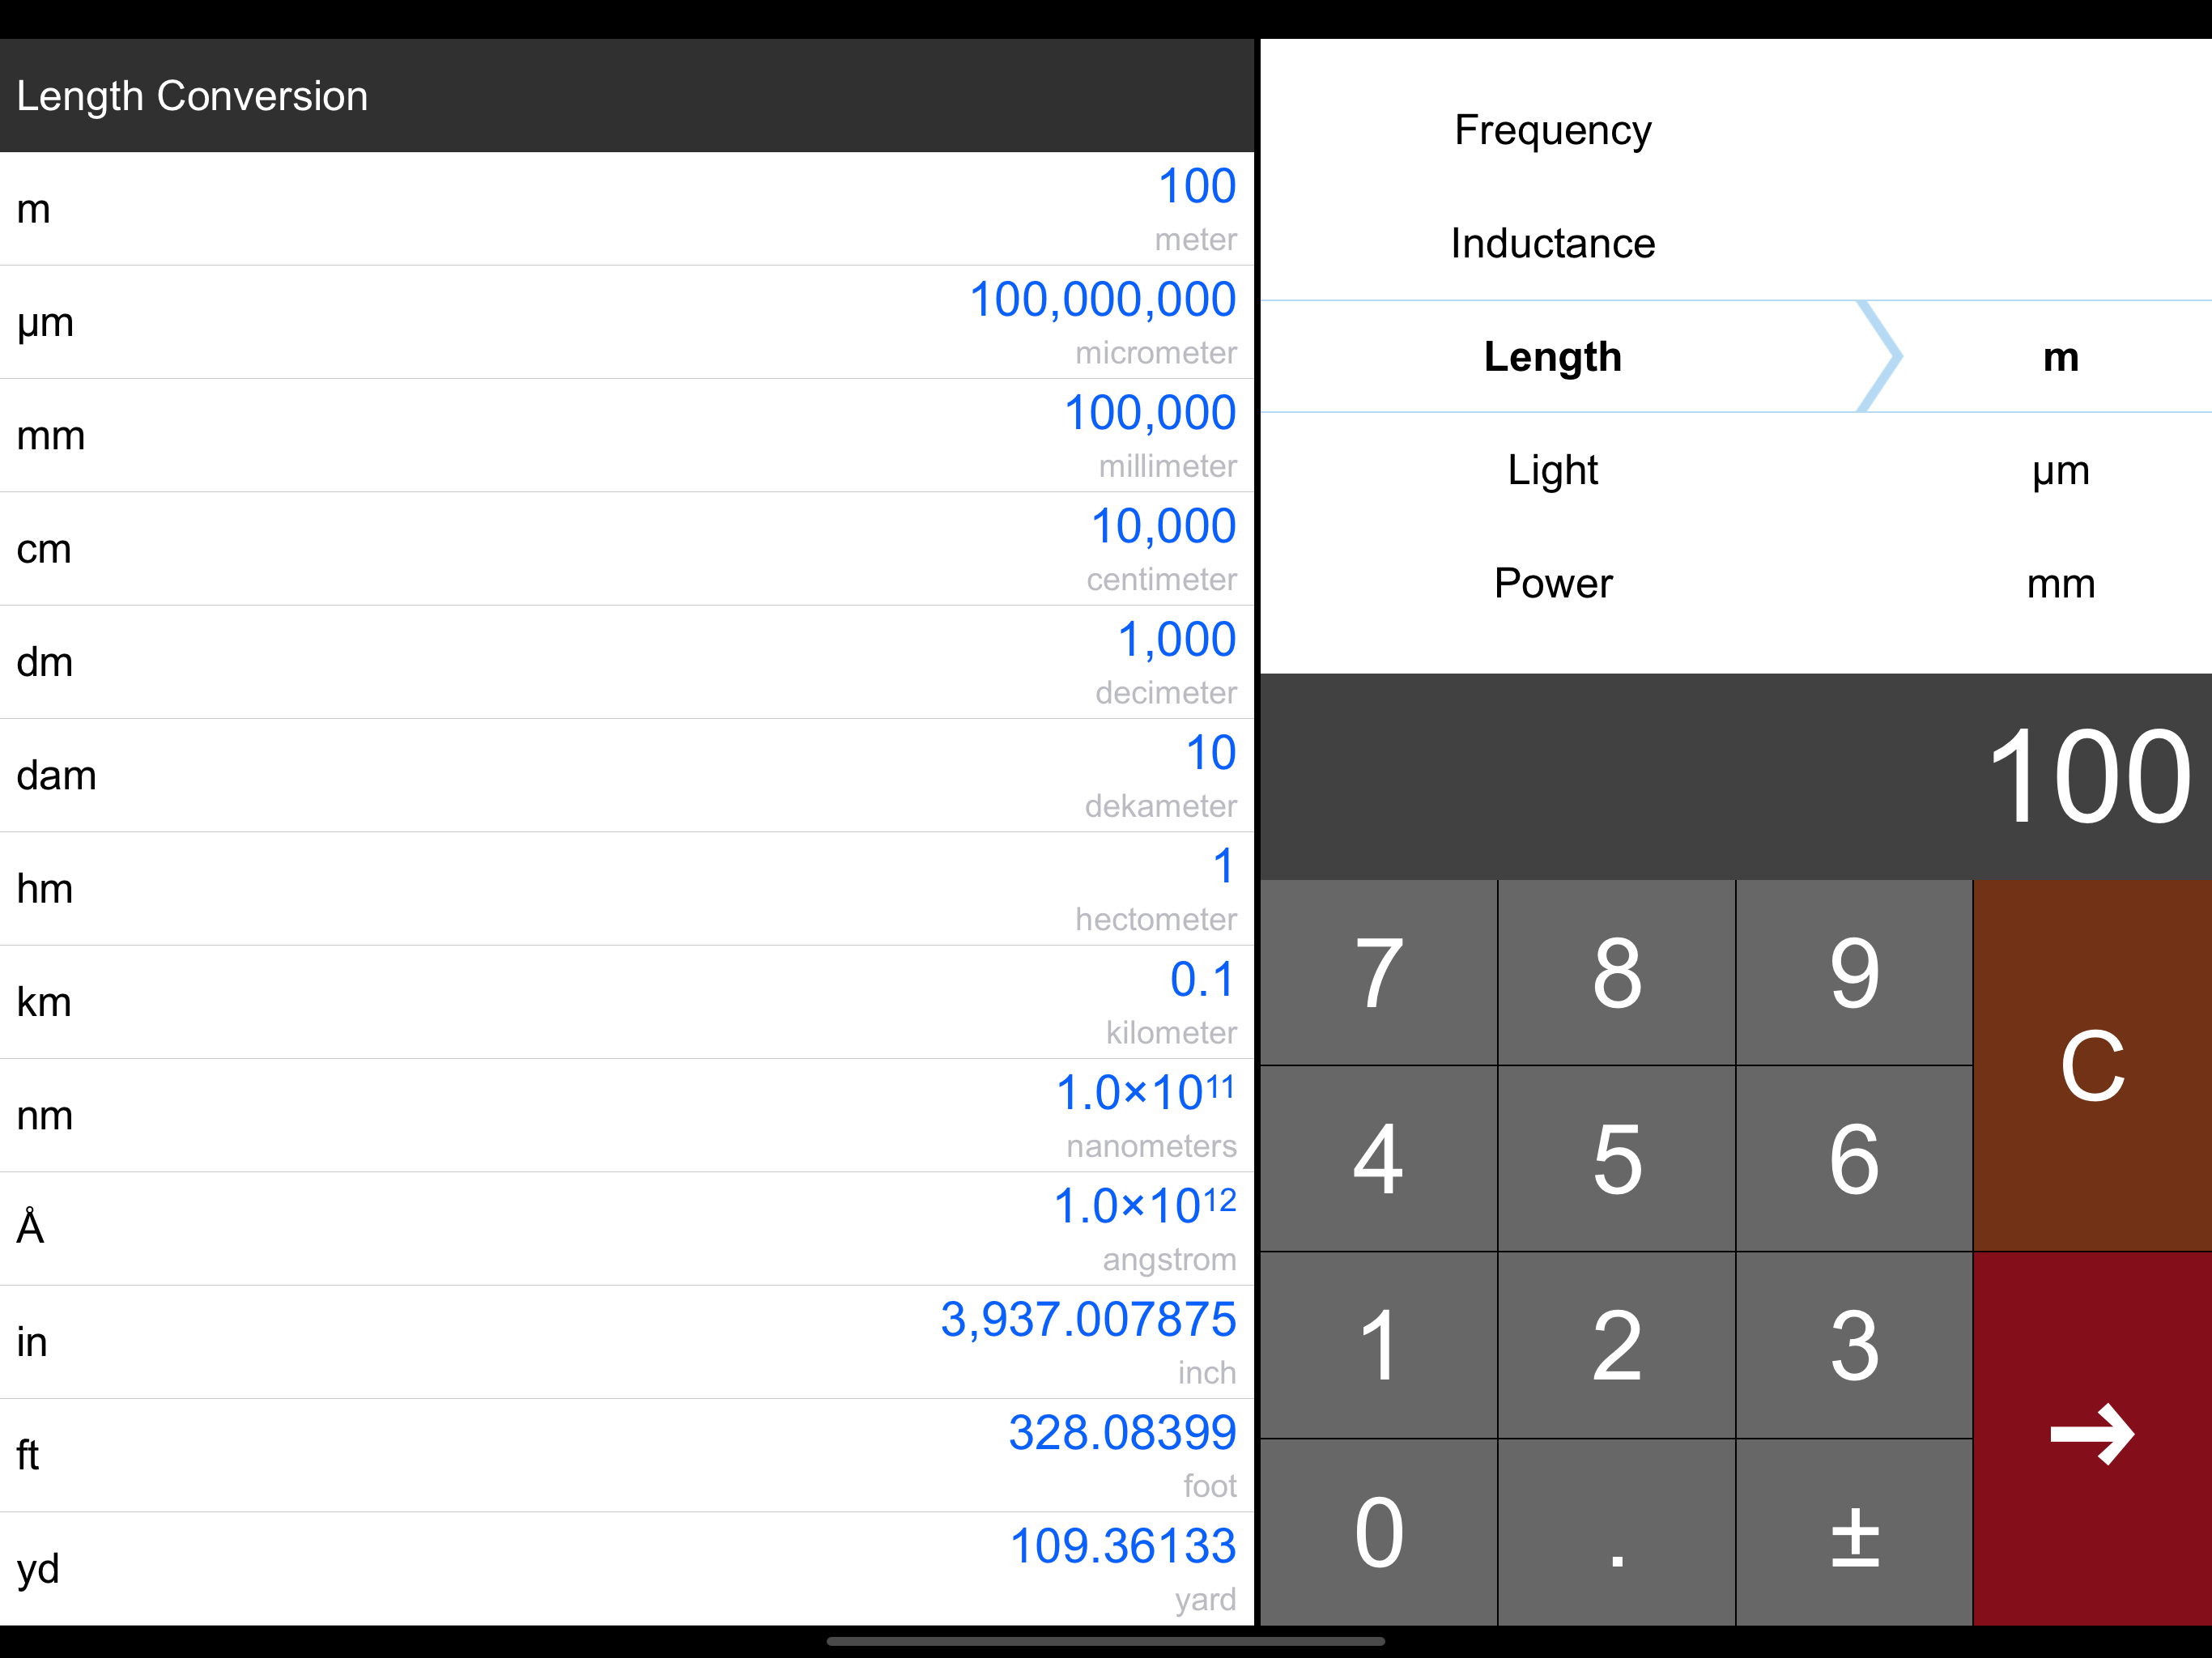
Task: Tap the decimal point key
Action: 1616,1531
